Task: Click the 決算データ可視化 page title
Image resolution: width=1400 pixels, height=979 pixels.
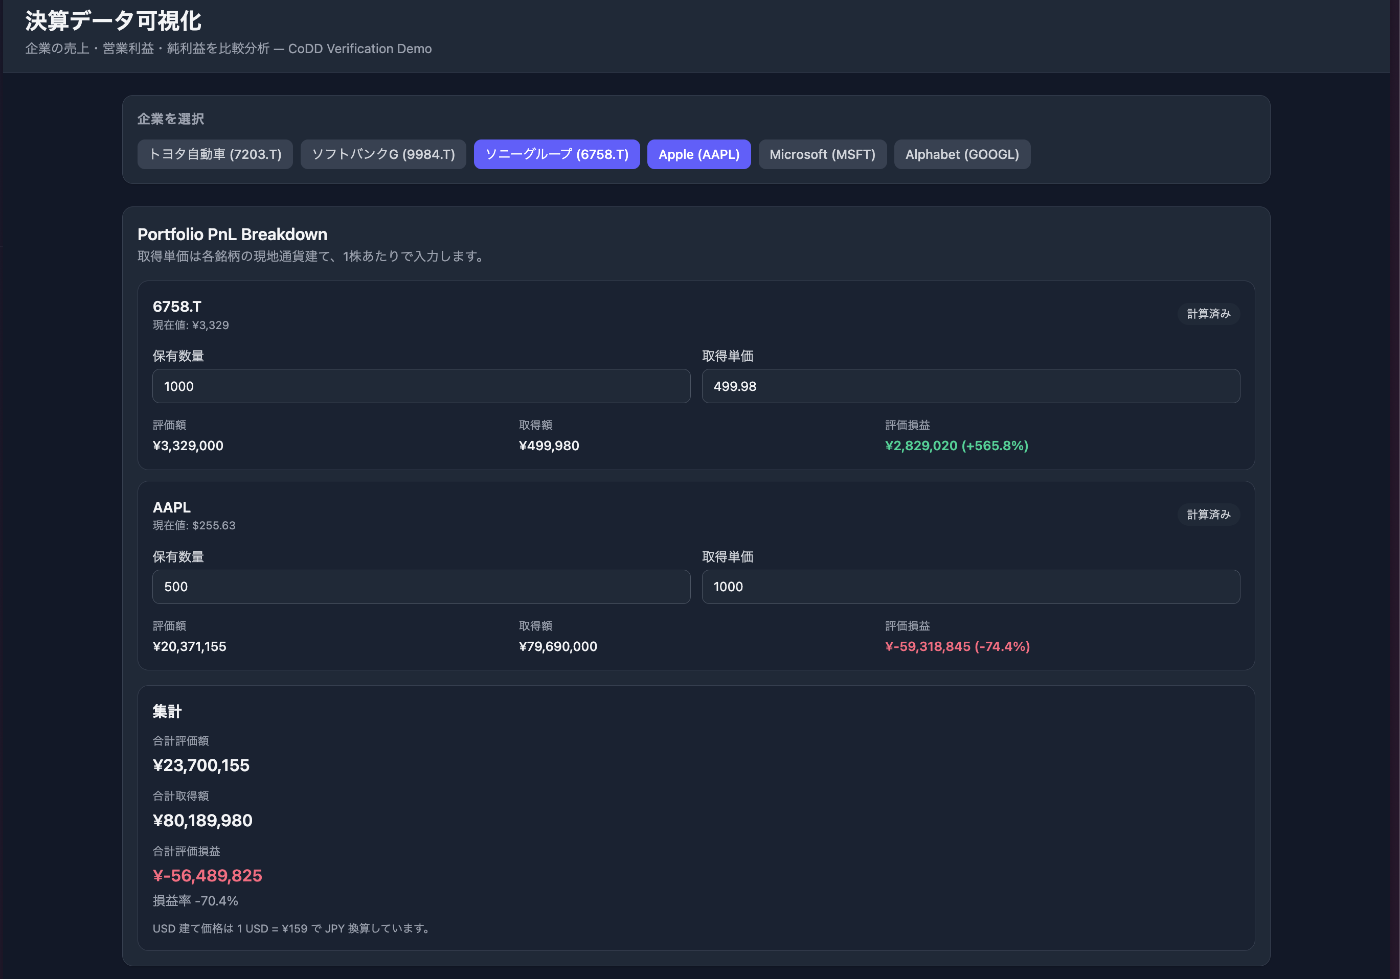Action: click(113, 21)
